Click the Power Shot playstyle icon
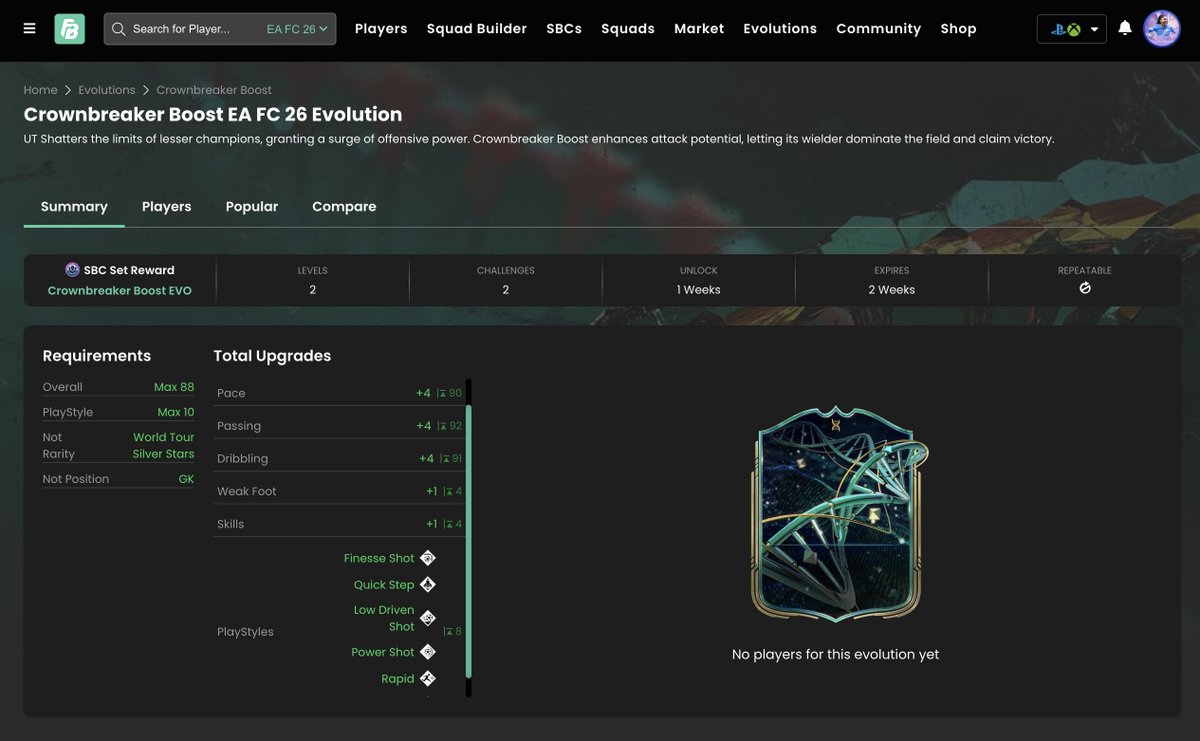This screenshot has height=741, width=1200. tap(428, 652)
